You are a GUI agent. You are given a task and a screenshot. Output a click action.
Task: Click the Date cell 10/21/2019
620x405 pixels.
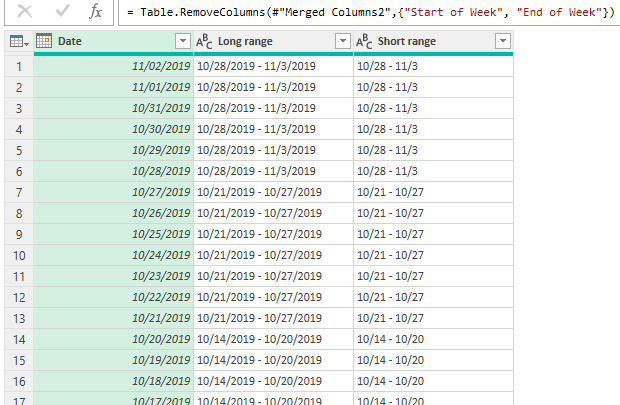(113, 318)
